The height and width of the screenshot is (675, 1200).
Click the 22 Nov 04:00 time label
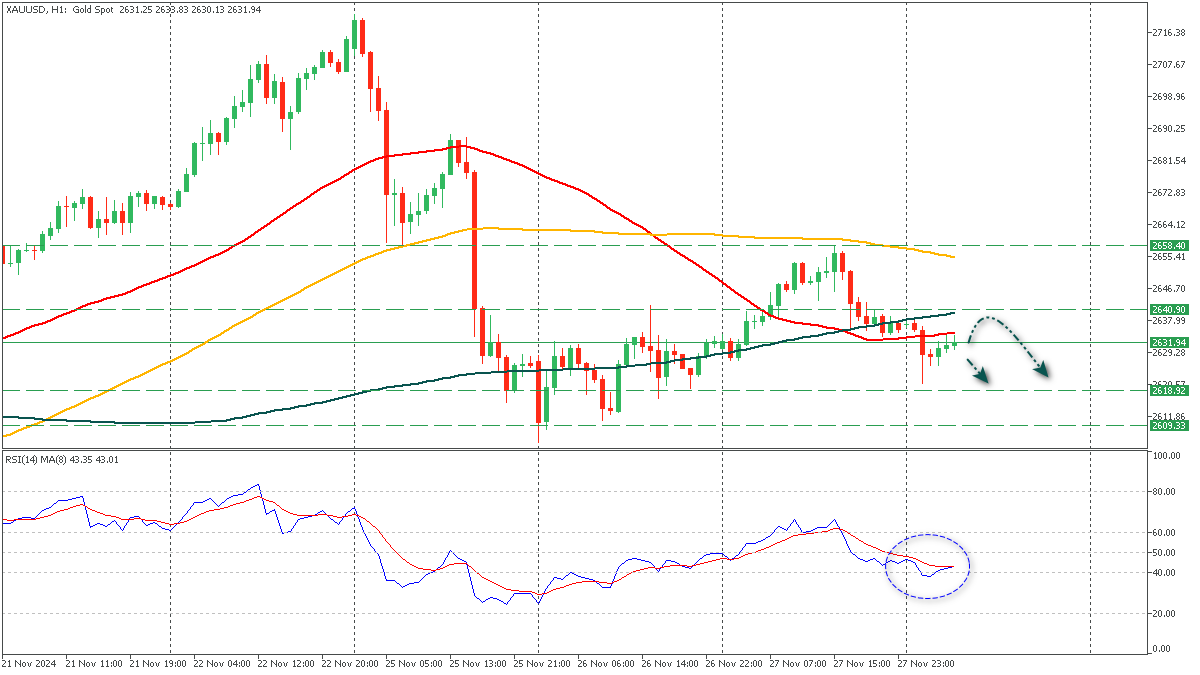pyautogui.click(x=222, y=663)
